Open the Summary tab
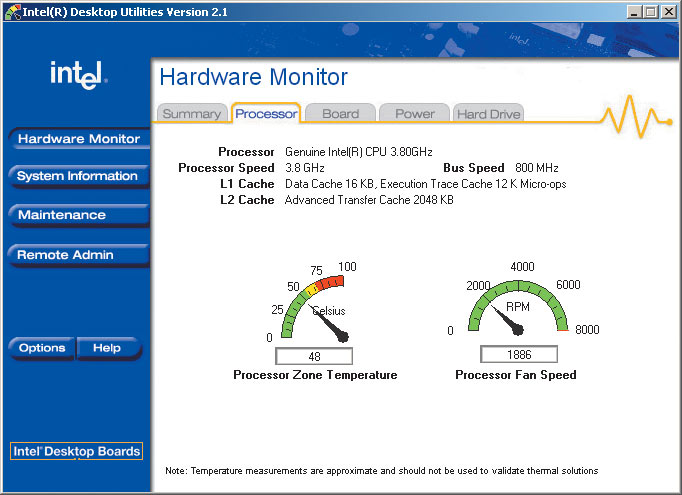 pos(192,114)
